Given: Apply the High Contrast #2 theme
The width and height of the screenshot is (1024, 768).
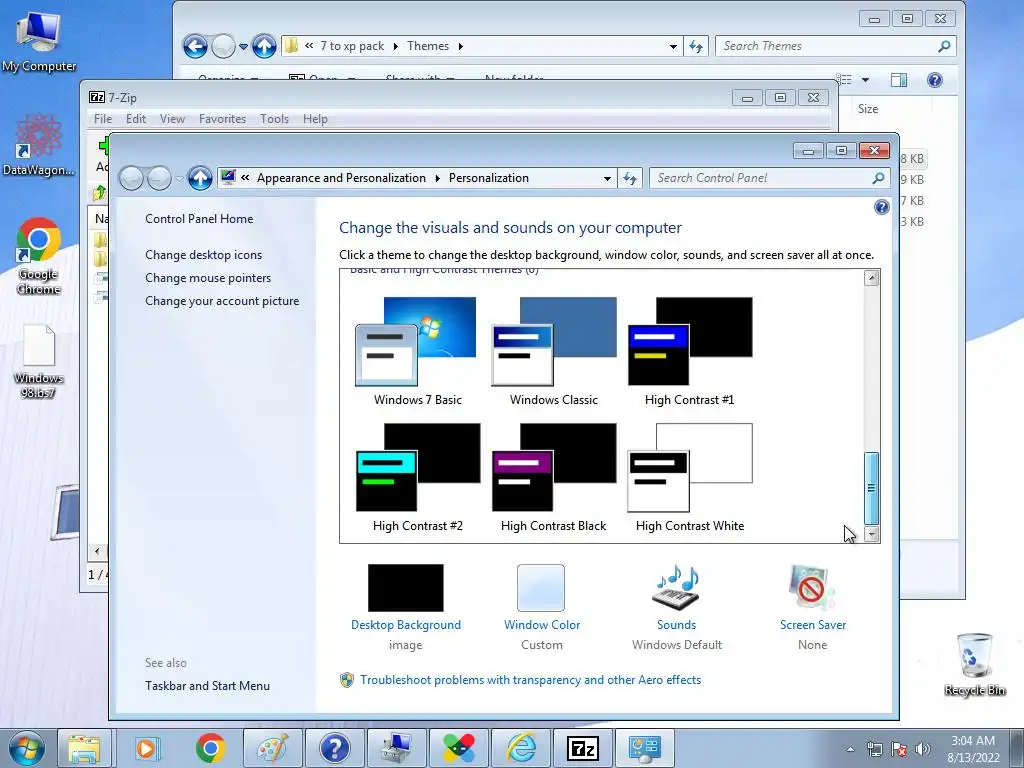Looking at the screenshot, I should click(x=417, y=477).
